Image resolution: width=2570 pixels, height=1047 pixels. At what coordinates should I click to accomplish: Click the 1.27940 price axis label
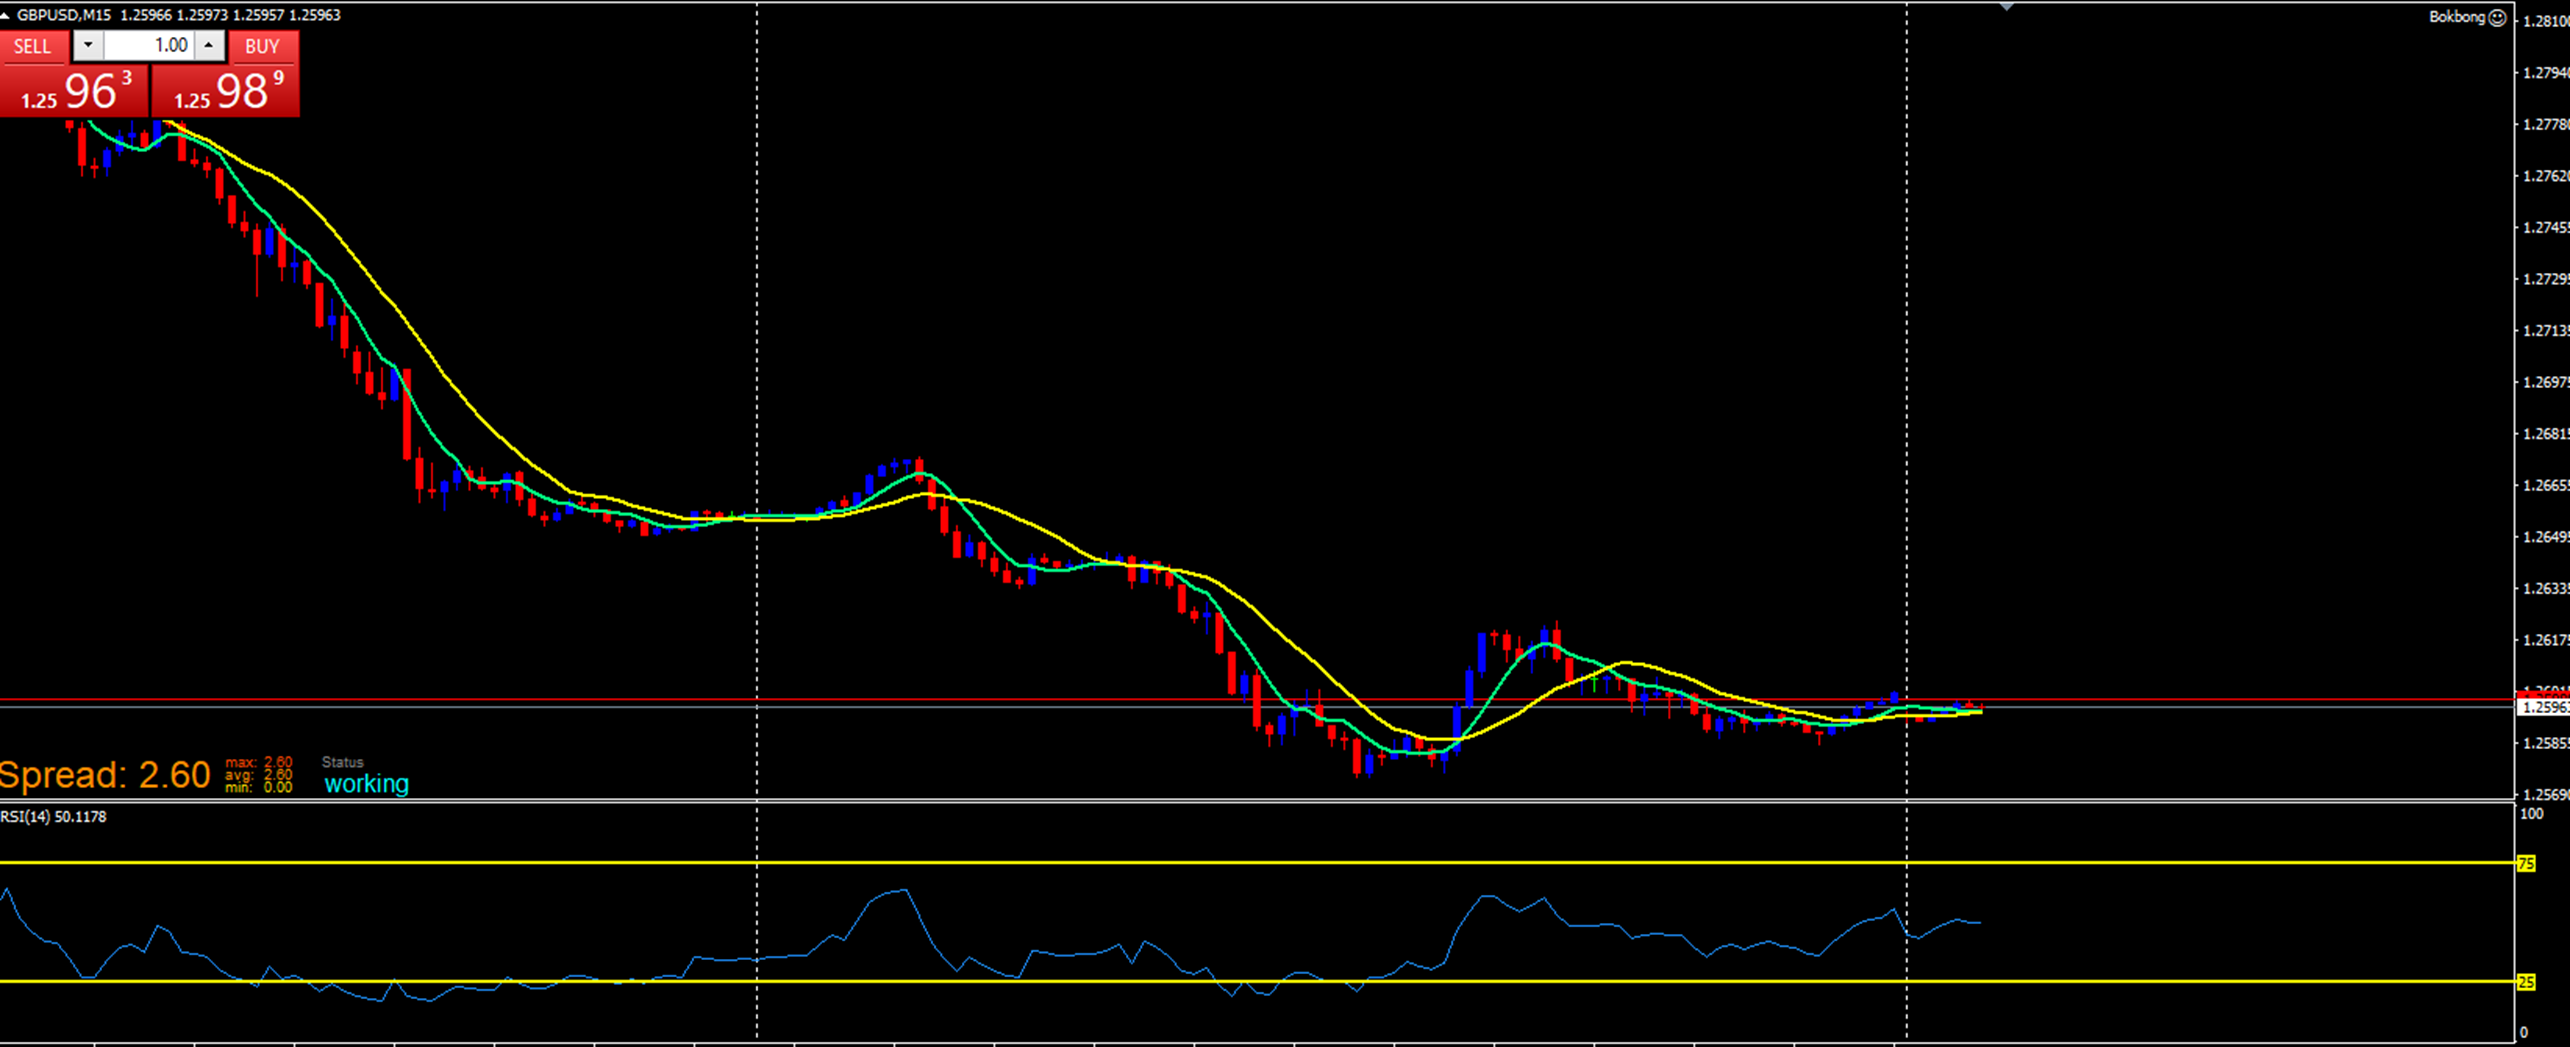(2546, 73)
